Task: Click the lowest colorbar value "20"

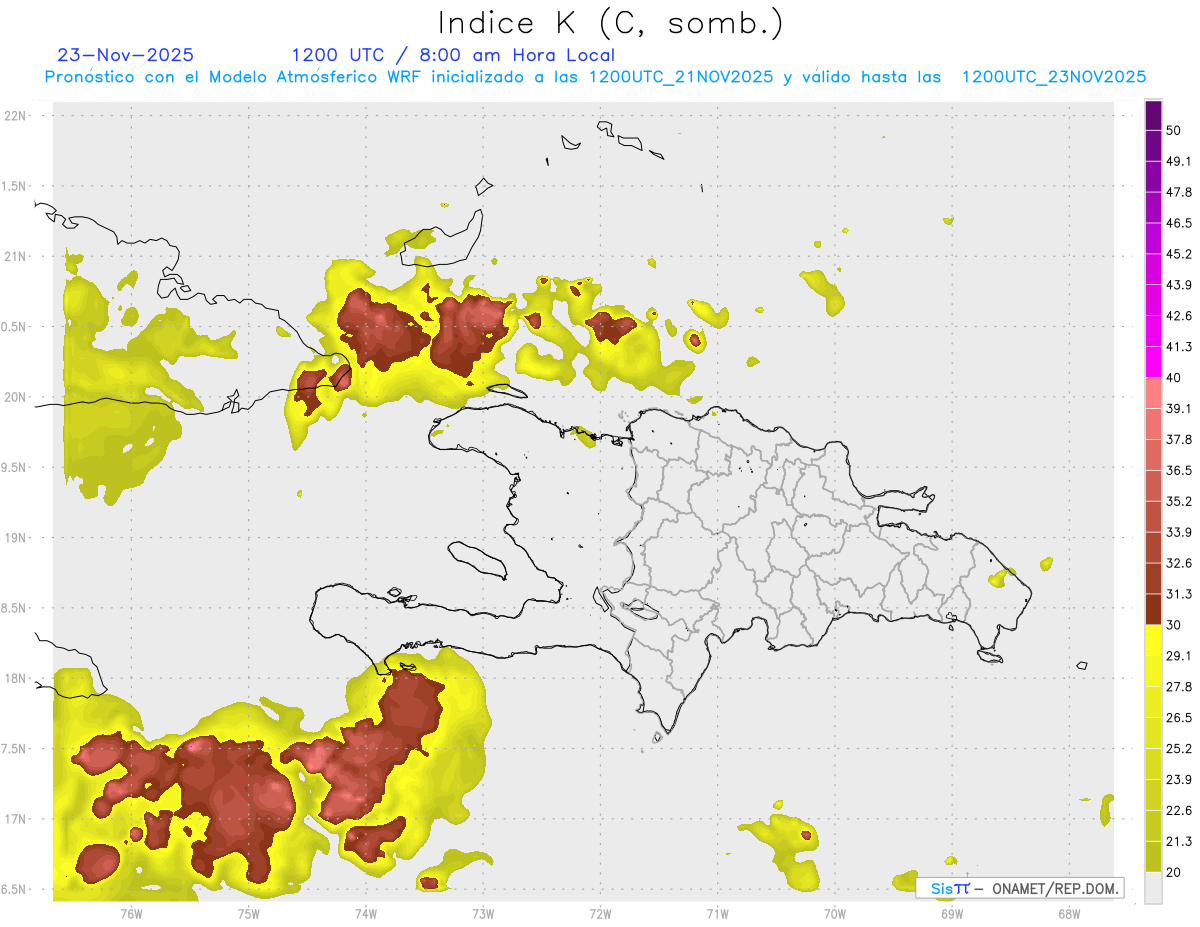Action: [x=1174, y=872]
